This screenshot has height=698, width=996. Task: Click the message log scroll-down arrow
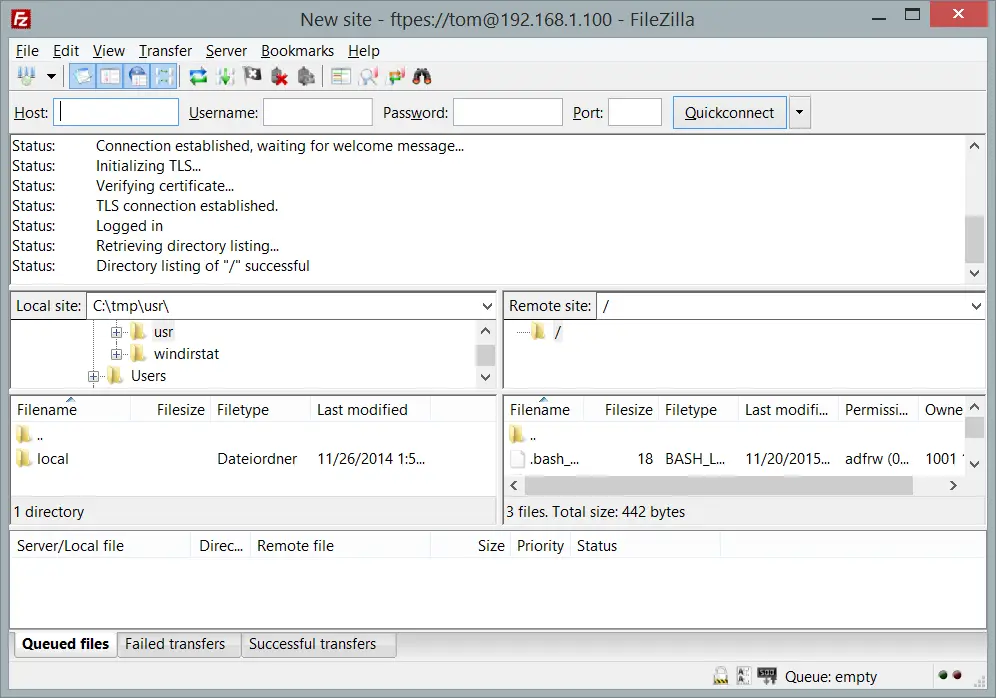(974, 273)
